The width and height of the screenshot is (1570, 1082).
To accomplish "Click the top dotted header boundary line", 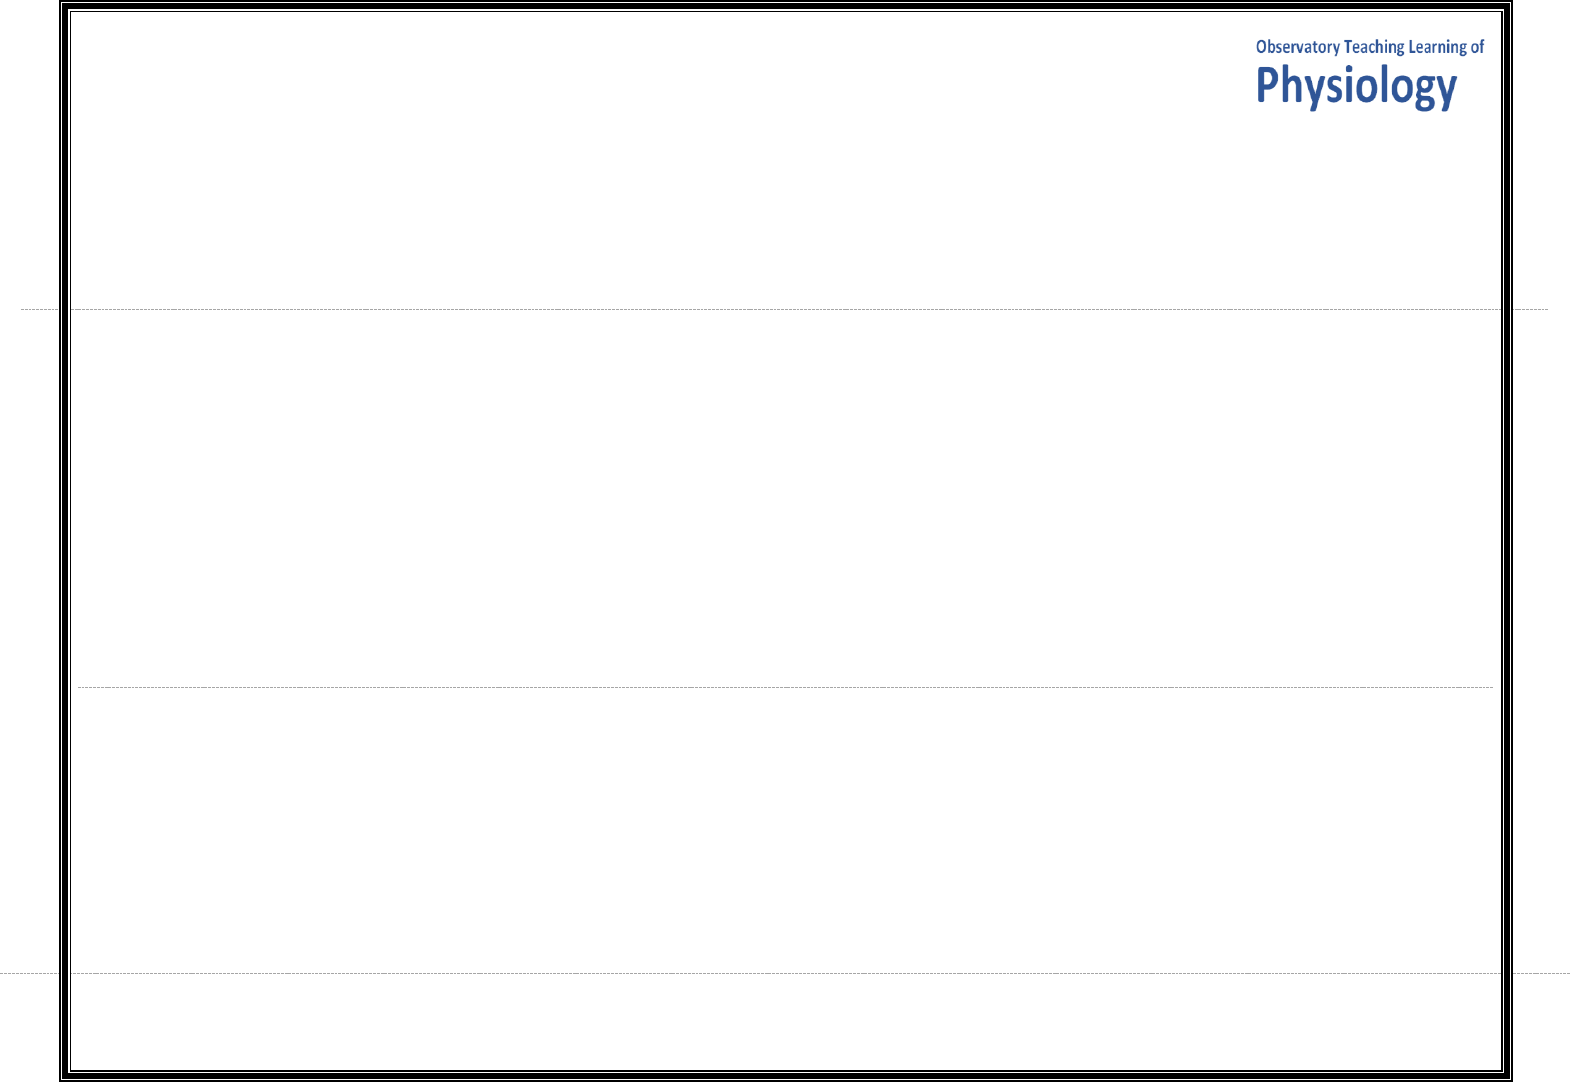I will pos(785,310).
